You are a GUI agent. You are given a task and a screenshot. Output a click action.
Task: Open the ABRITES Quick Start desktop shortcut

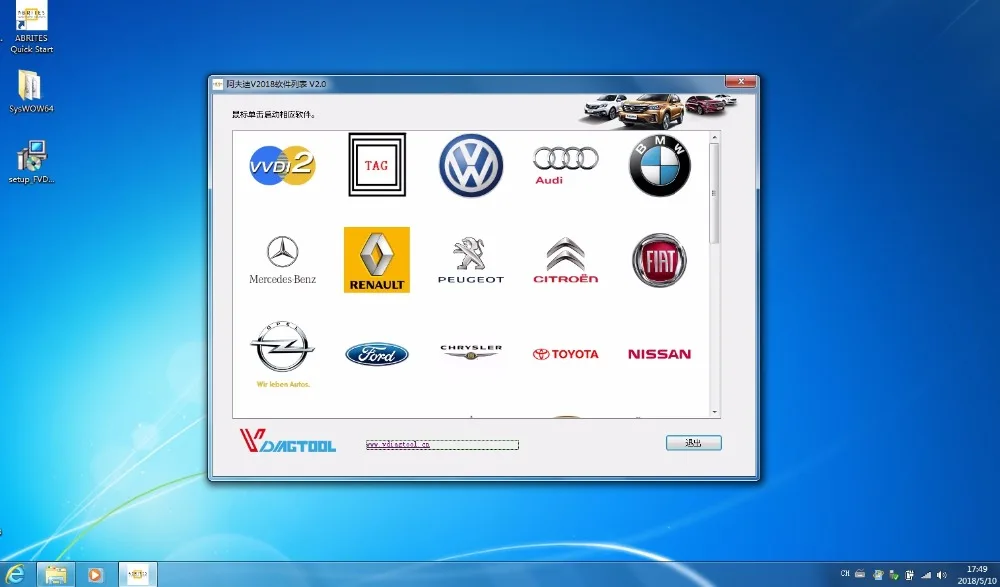[31, 27]
